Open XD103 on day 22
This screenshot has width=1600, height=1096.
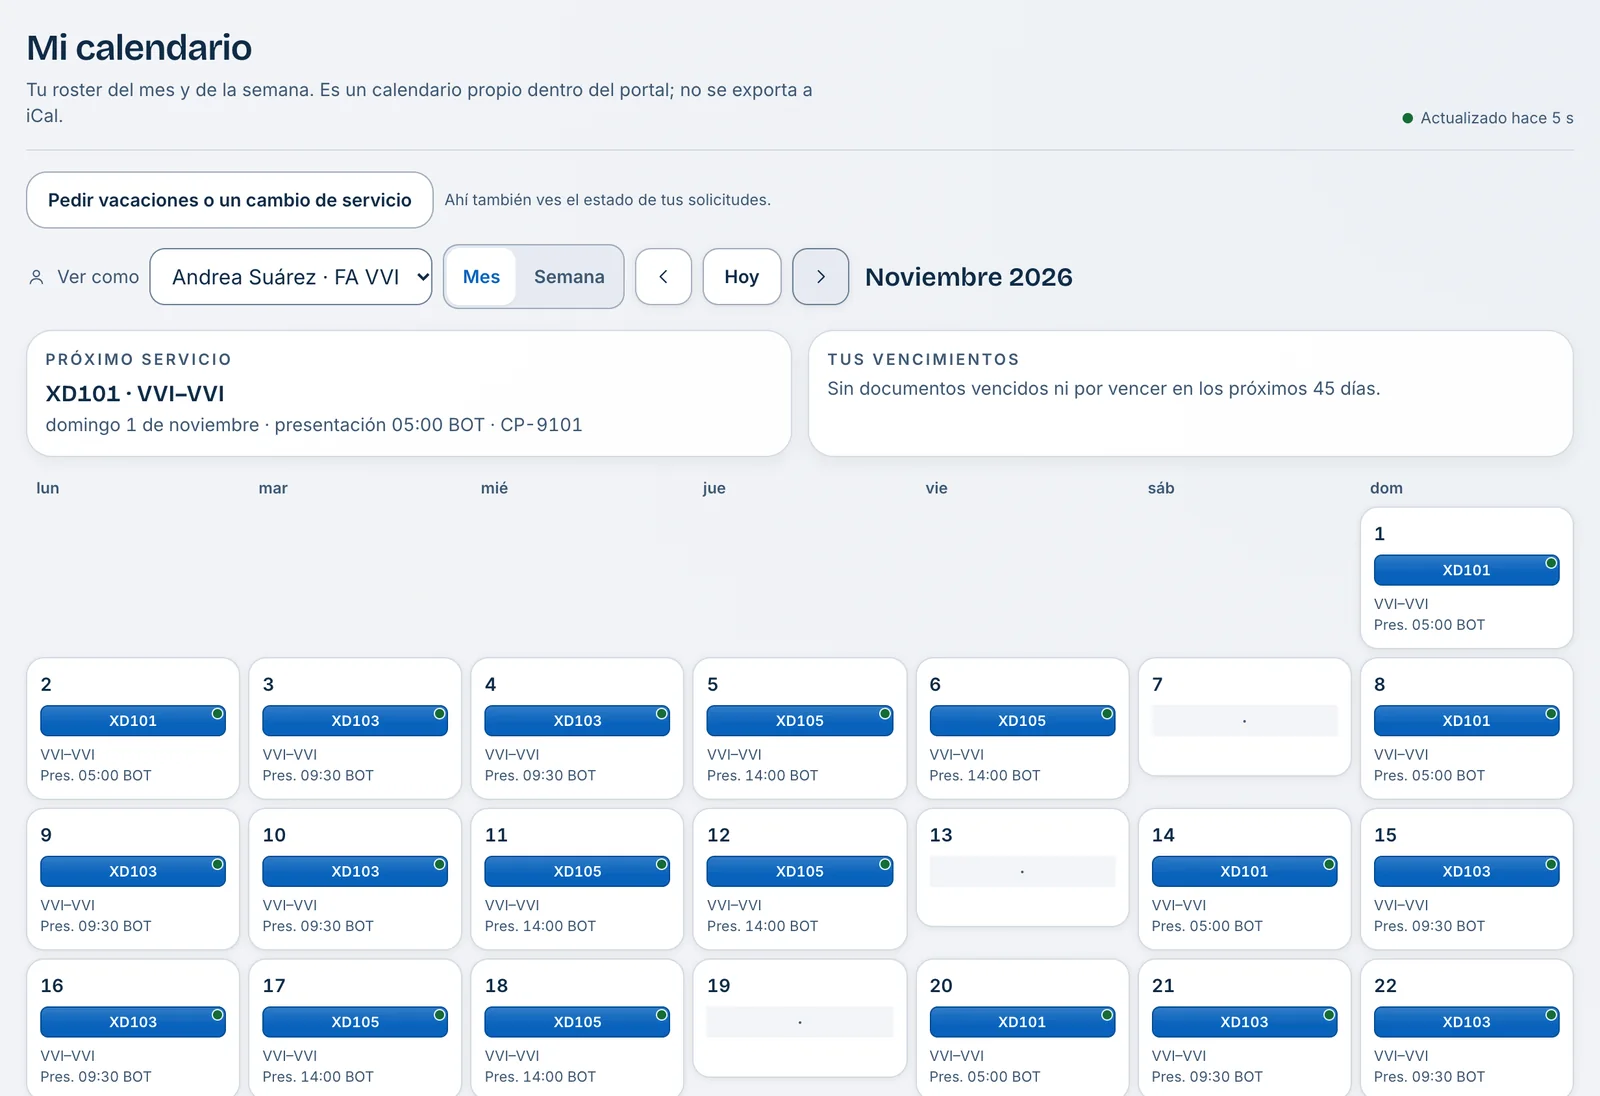1466,1022
